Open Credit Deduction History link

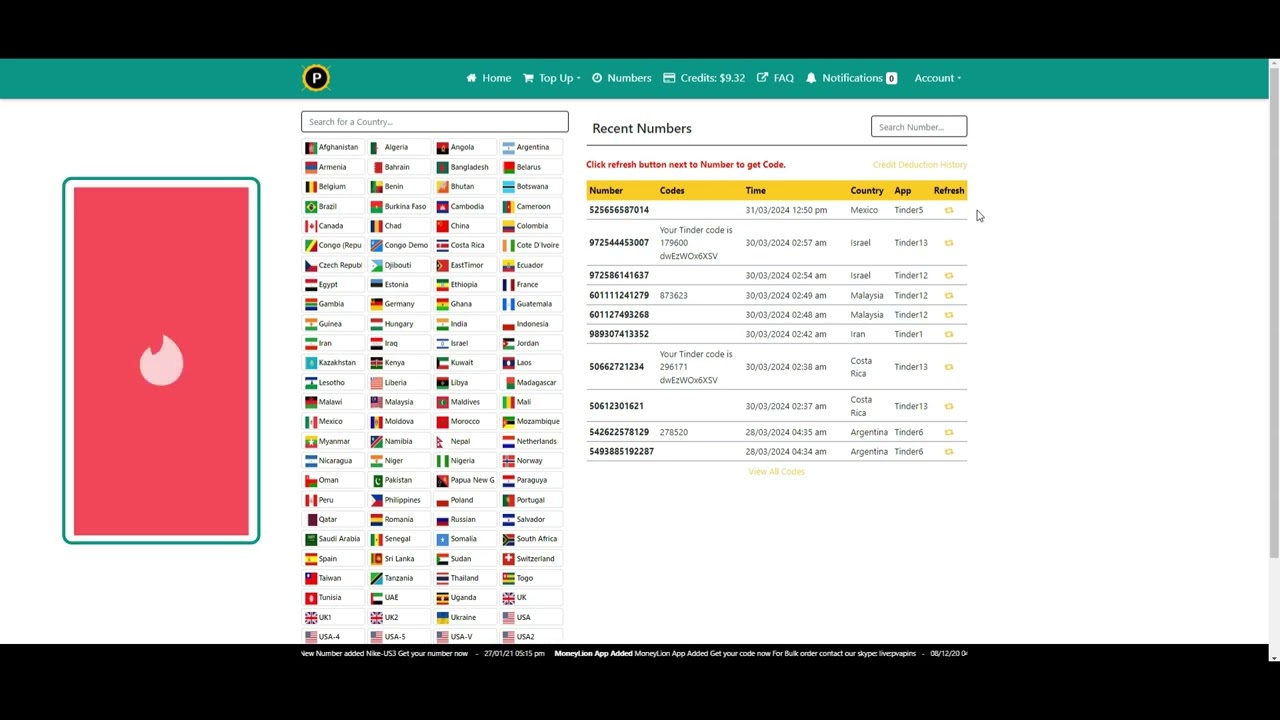[x=919, y=165]
